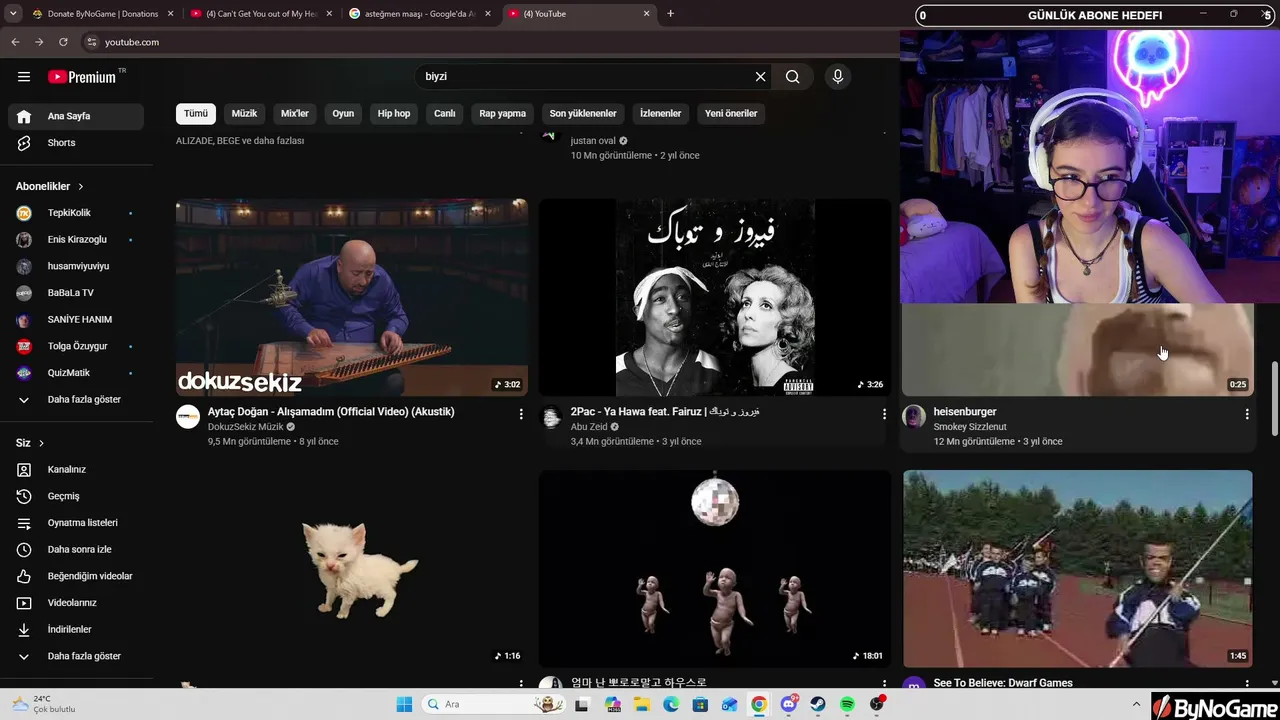Open See To Believe: Dwarf Games title
The image size is (1280, 720).
pyautogui.click(x=1003, y=683)
